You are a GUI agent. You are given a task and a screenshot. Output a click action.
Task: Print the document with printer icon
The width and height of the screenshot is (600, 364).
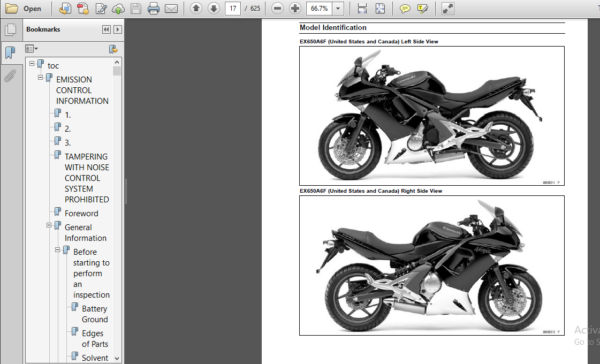pyautogui.click(x=153, y=8)
